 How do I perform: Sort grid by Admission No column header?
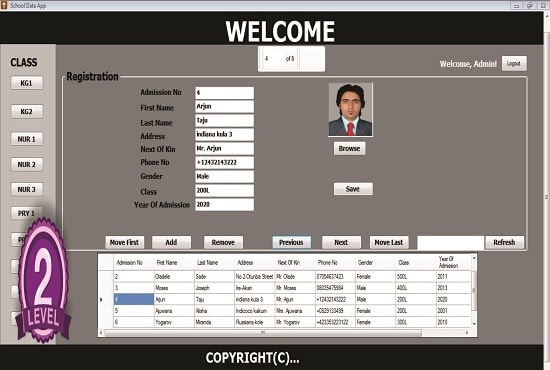point(134,263)
